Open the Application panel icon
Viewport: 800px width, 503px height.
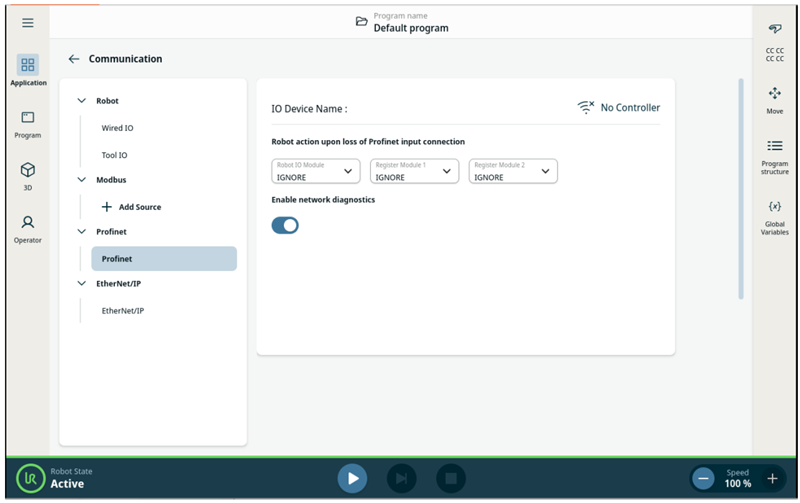click(x=28, y=66)
